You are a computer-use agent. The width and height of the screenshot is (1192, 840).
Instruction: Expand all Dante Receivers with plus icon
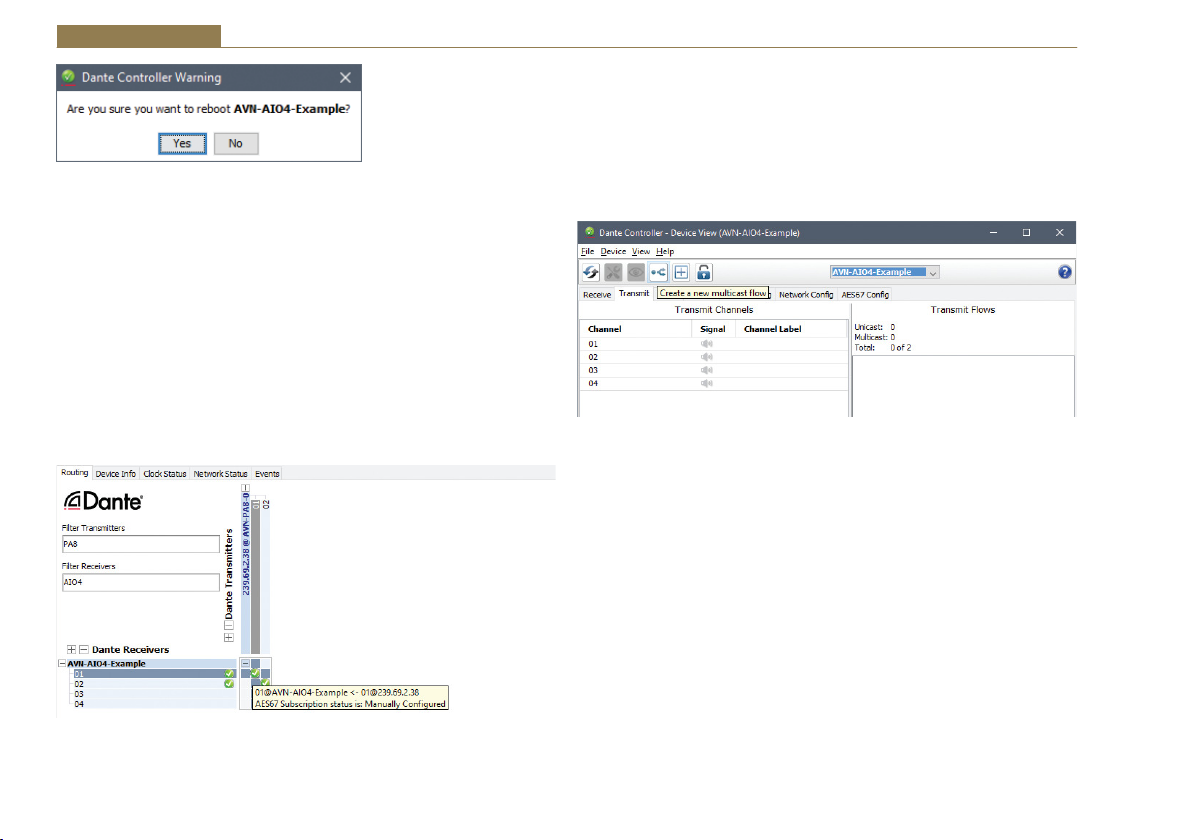pyautogui.click(x=71, y=649)
